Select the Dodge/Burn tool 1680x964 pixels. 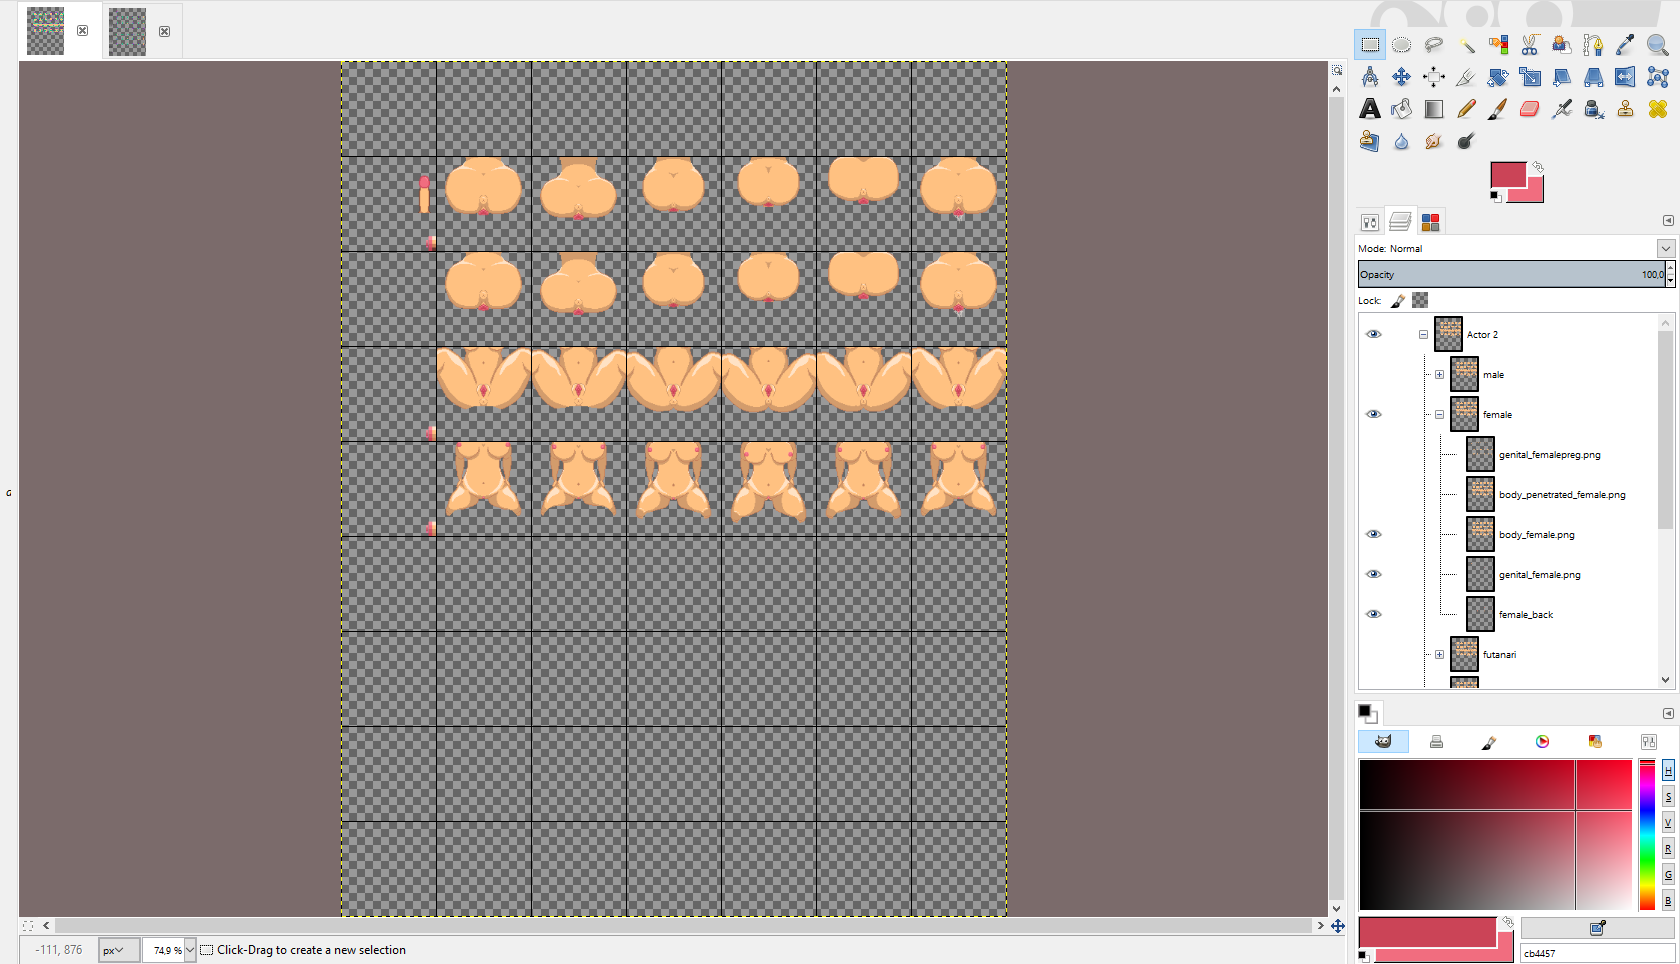tap(1466, 141)
